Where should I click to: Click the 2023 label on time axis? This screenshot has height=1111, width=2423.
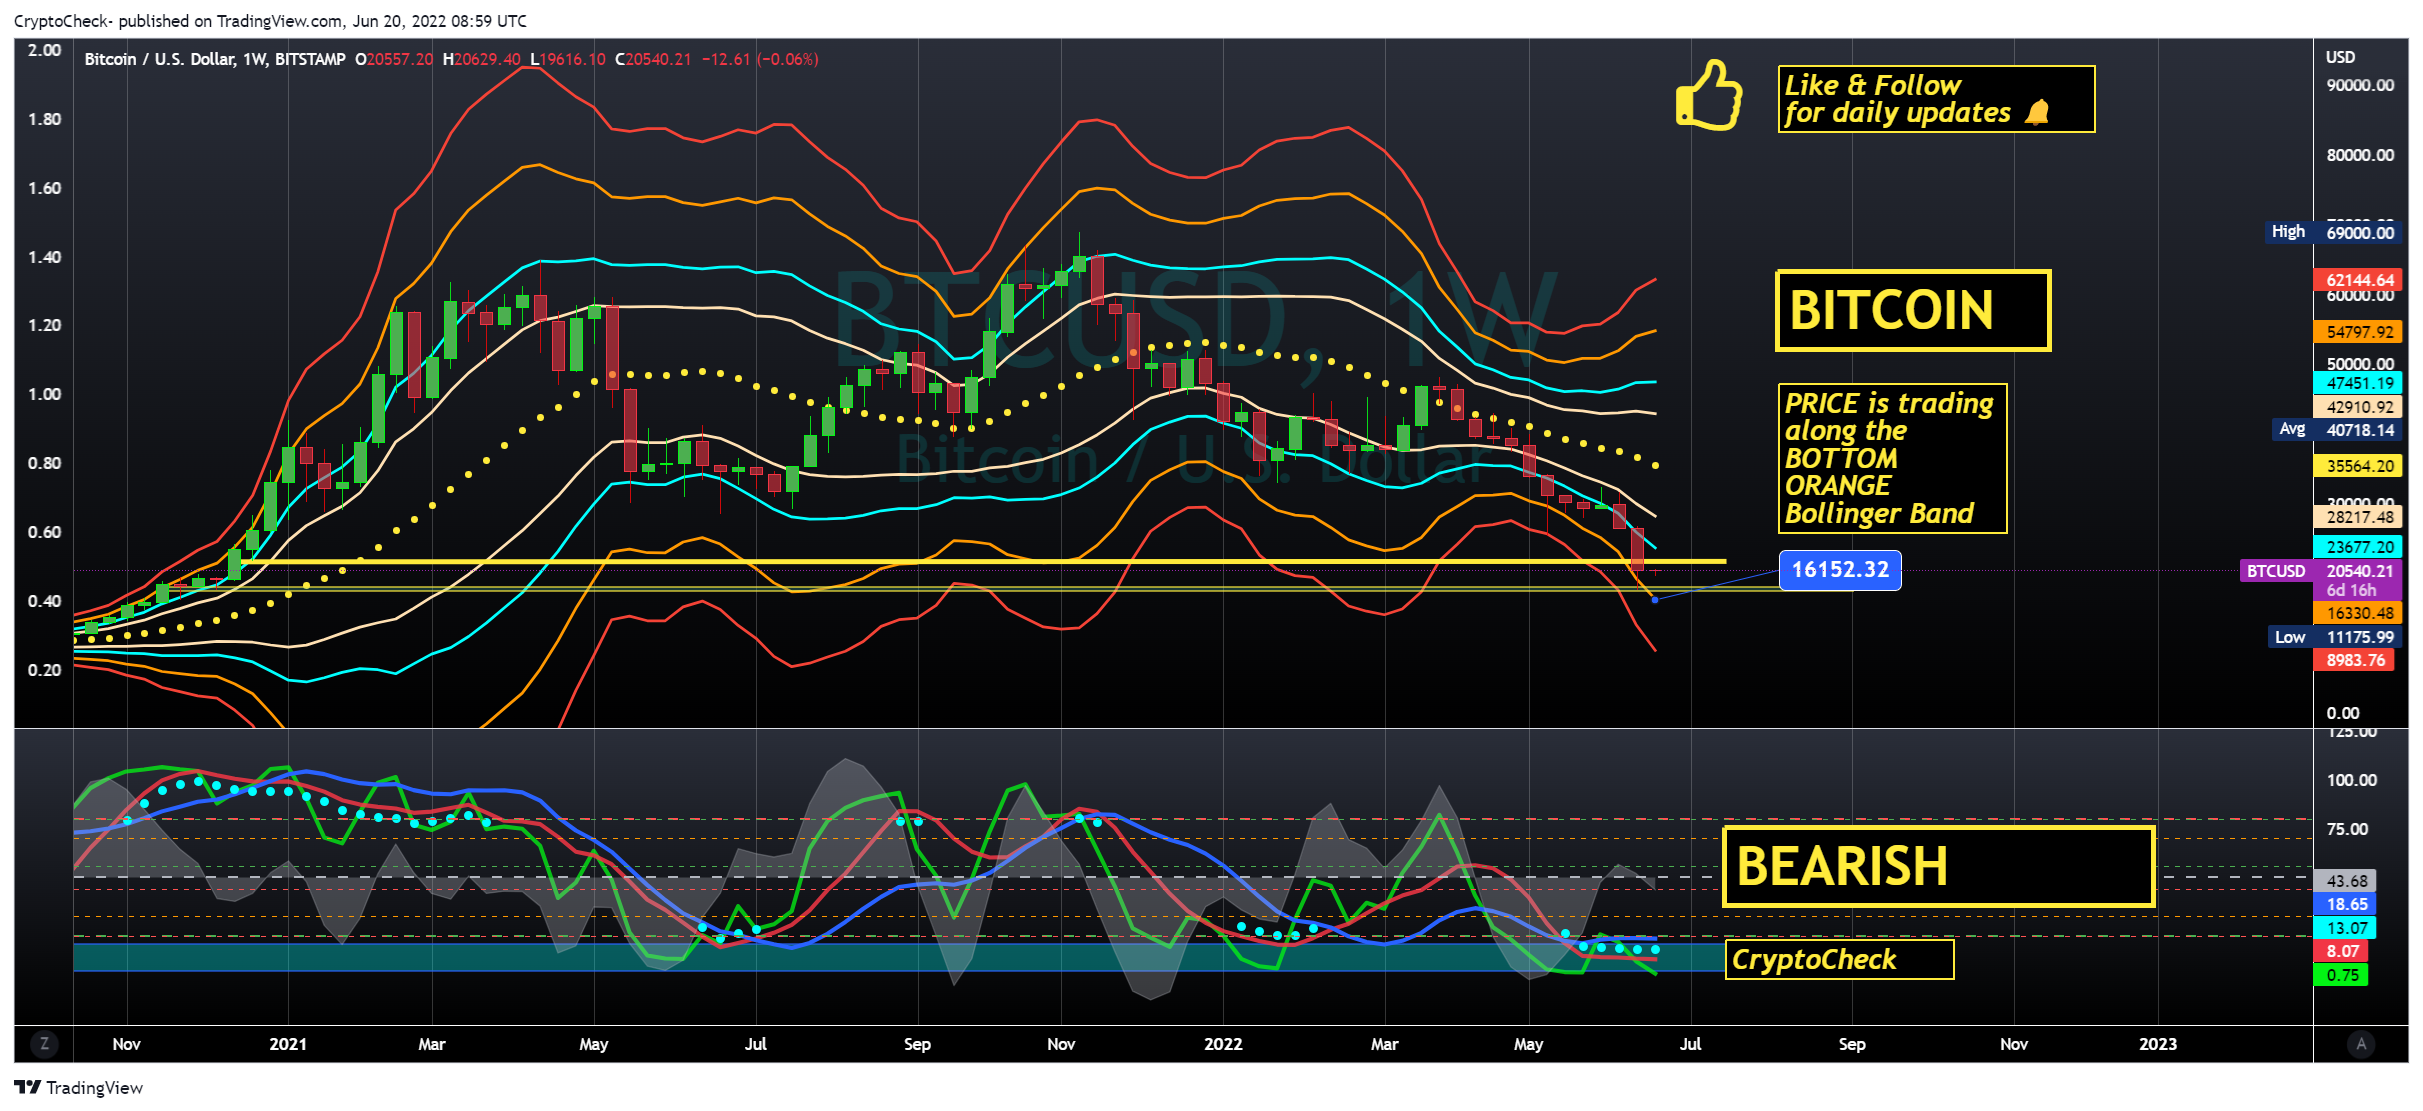(x=2157, y=1044)
